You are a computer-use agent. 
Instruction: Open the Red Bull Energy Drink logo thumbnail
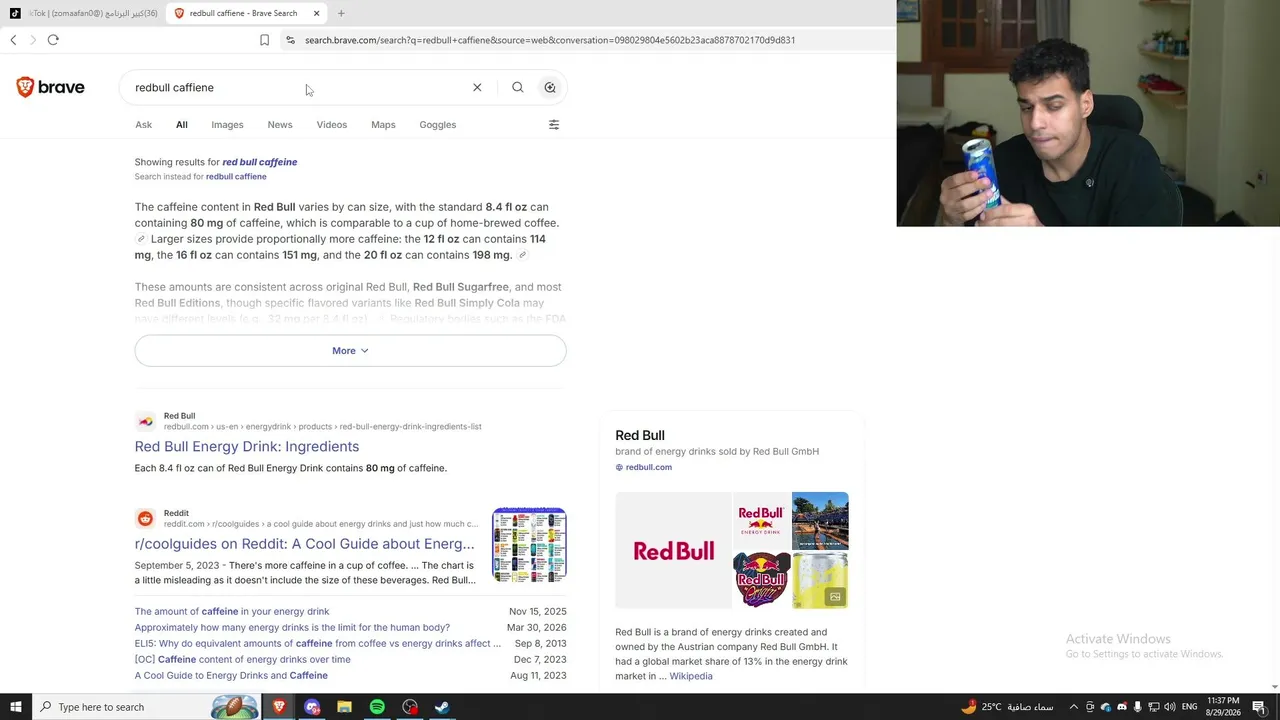pos(761,521)
